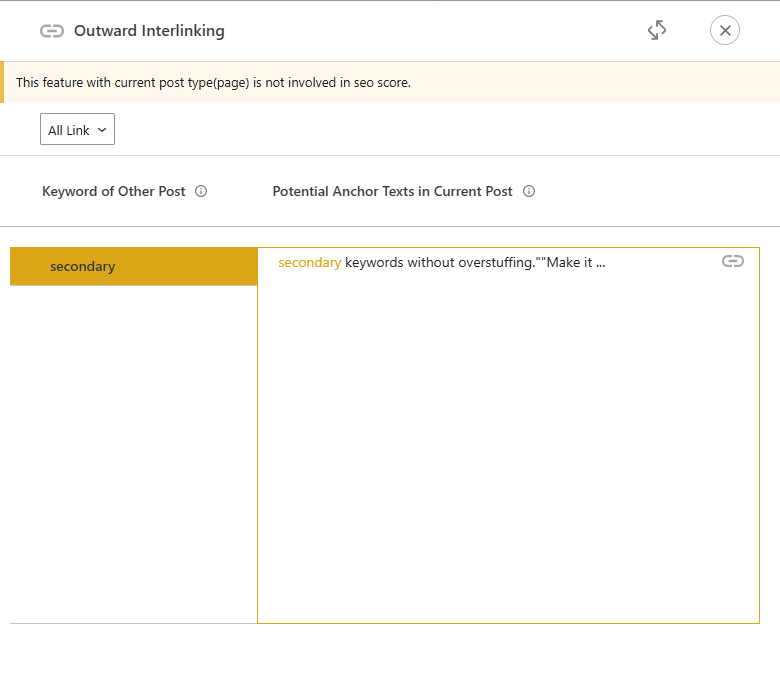The height and width of the screenshot is (676, 780).
Task: Select the 'secondary' keyword row
Action: tap(133, 266)
